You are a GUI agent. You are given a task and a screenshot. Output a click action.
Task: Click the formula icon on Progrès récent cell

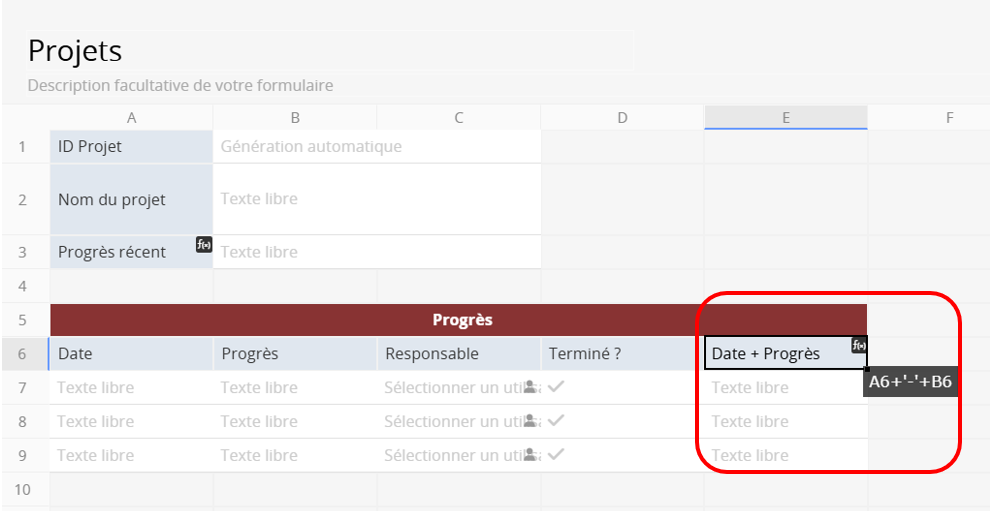pyautogui.click(x=204, y=244)
